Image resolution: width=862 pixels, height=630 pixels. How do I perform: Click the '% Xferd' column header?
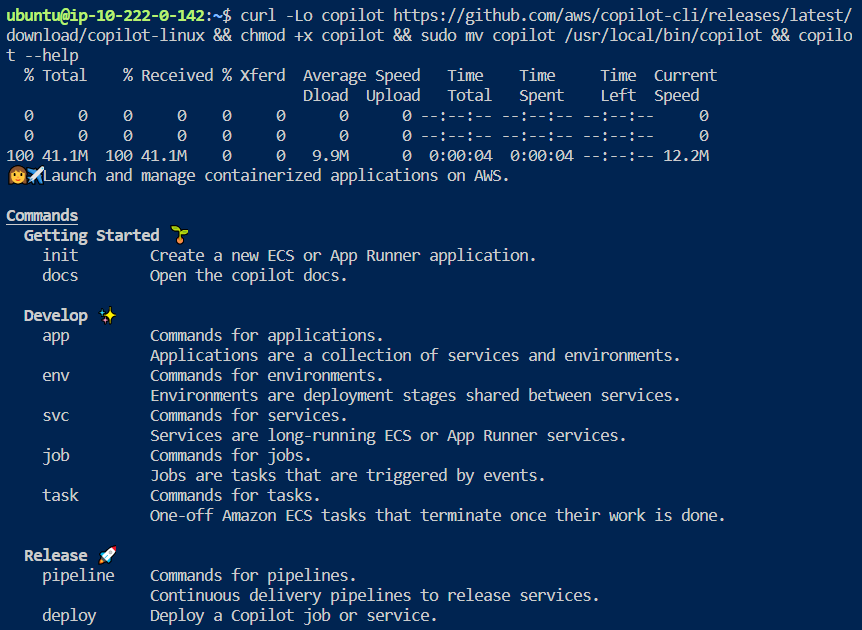click(x=253, y=75)
